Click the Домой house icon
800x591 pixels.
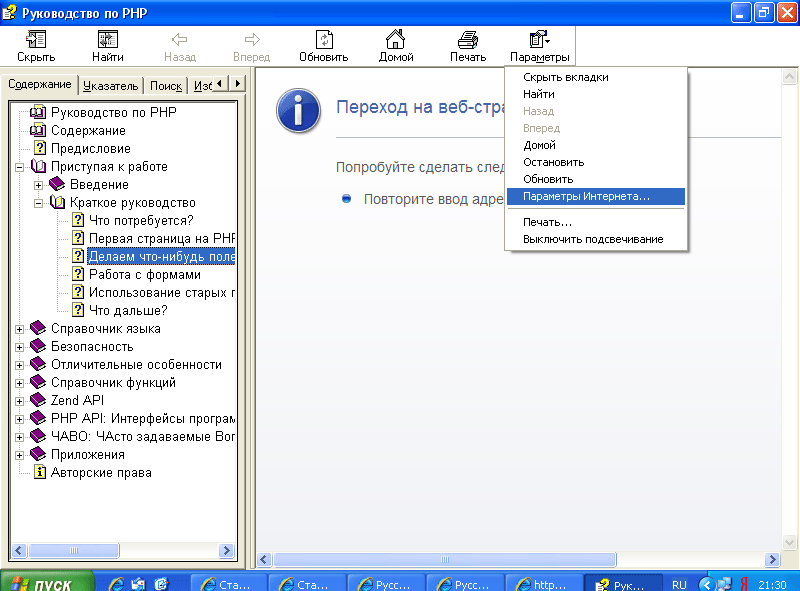click(395, 39)
